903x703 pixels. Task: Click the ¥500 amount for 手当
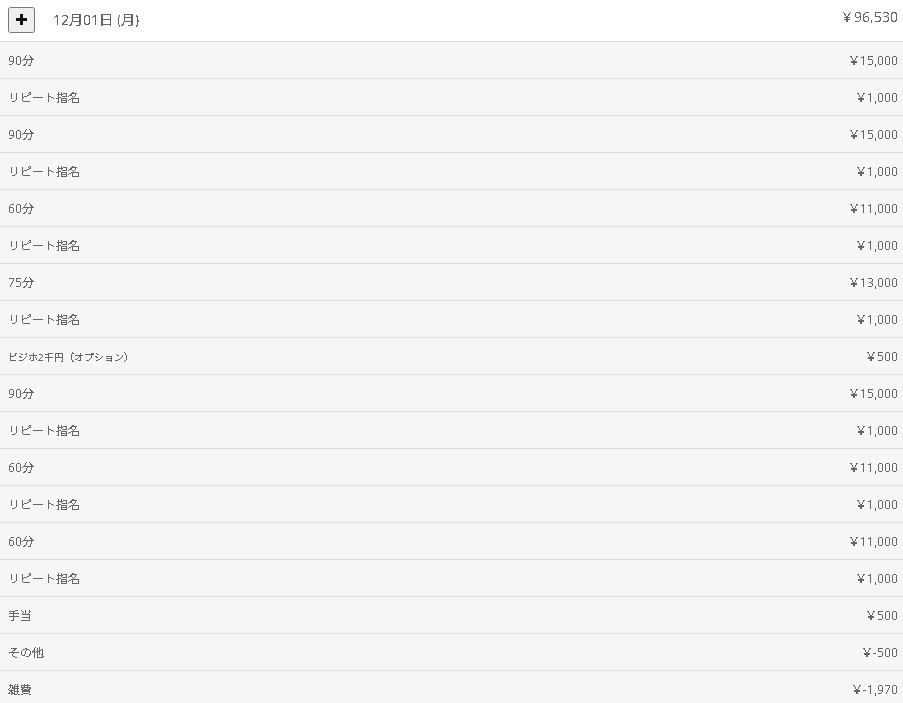(x=882, y=616)
